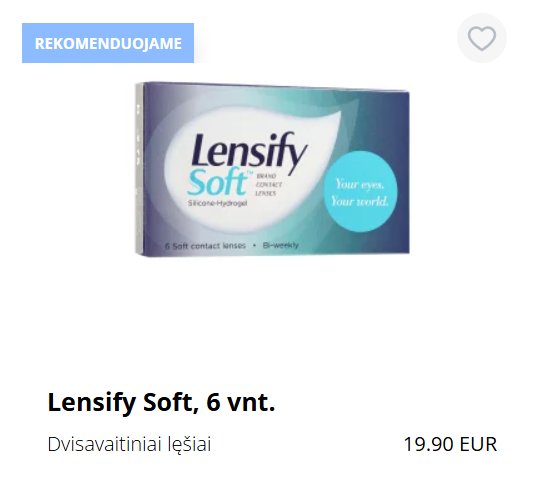546x488 pixels.
Task: Click the grey side edge of the box
Action: pyautogui.click(x=139, y=169)
